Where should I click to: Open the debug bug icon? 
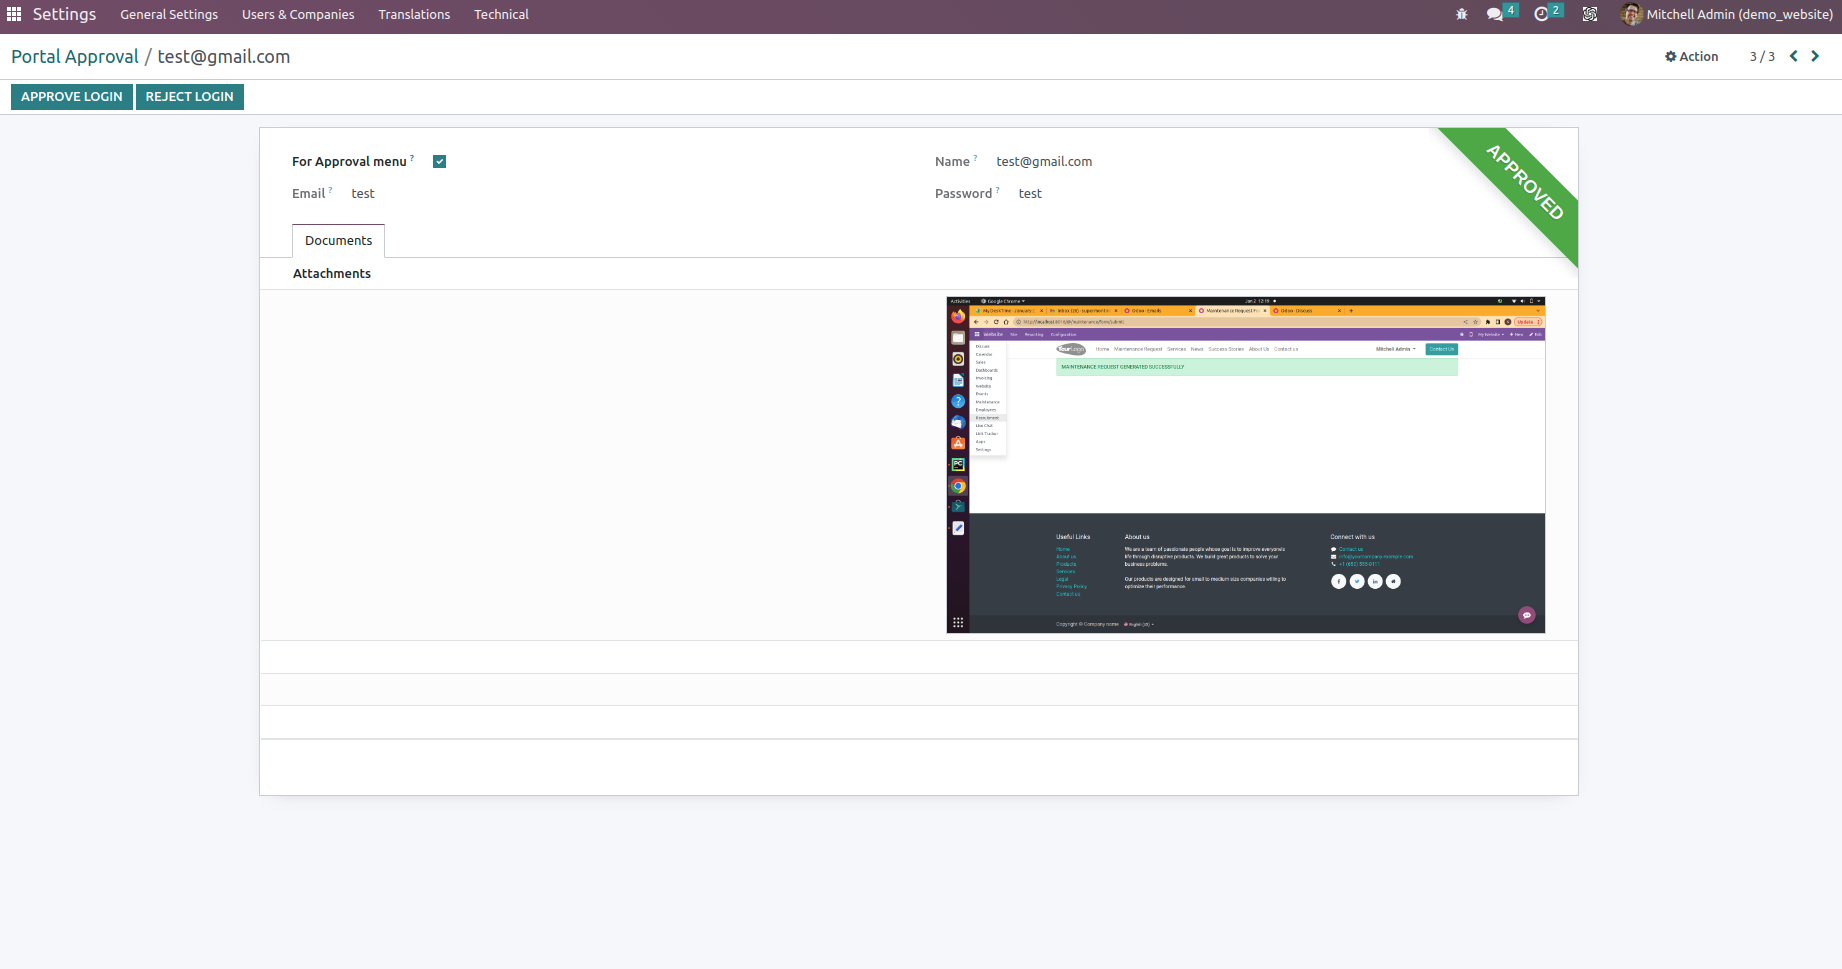click(1462, 14)
